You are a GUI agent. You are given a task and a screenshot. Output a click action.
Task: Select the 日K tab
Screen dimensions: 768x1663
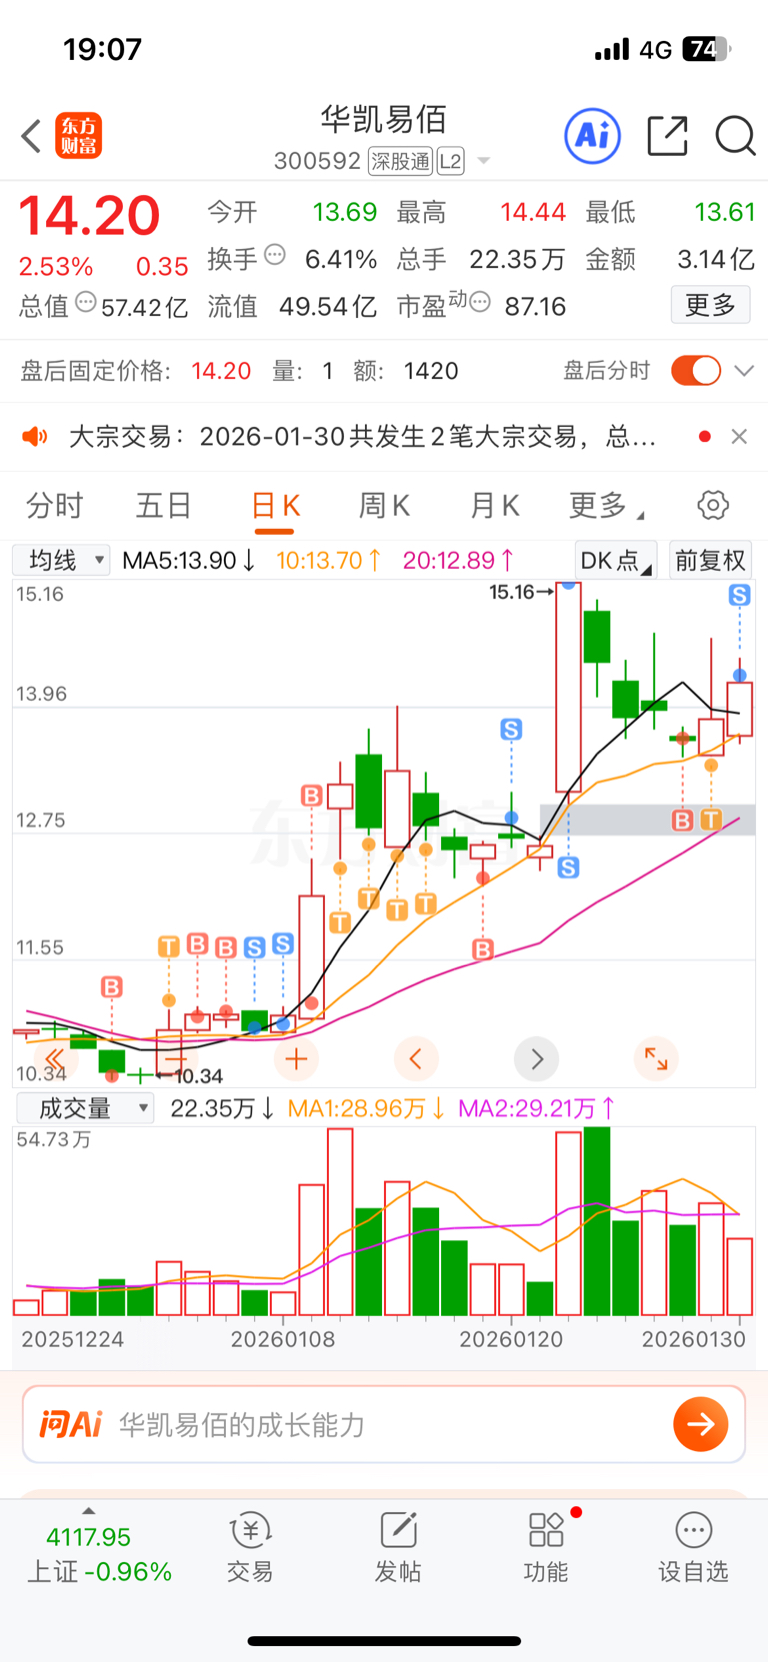point(275,506)
